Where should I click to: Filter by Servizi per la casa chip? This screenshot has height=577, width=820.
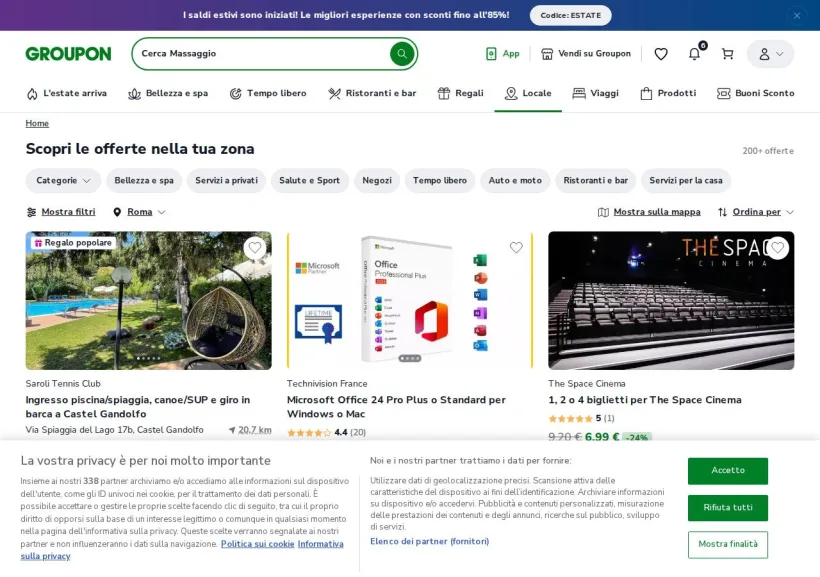pos(686,180)
